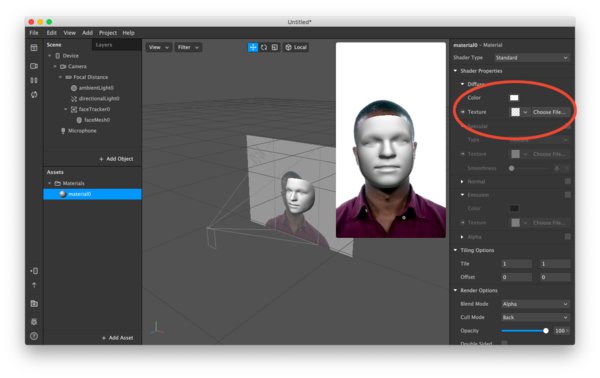600x378 pixels.
Task: Toggle the Local coordinate button
Action: [296, 47]
